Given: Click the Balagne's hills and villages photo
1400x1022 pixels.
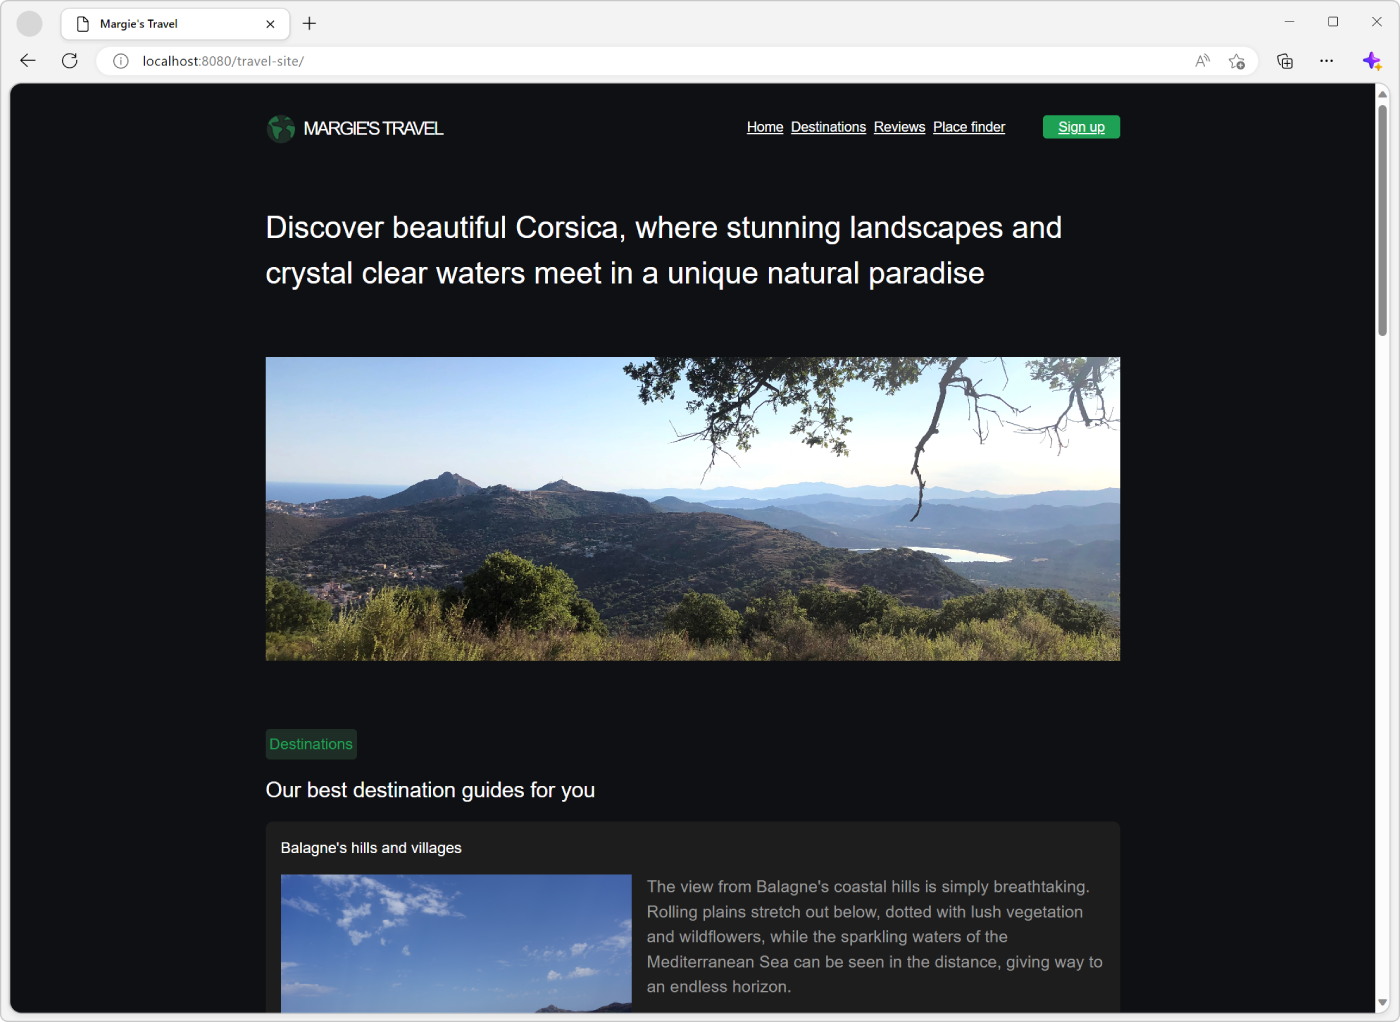Looking at the screenshot, I should pyautogui.click(x=456, y=943).
